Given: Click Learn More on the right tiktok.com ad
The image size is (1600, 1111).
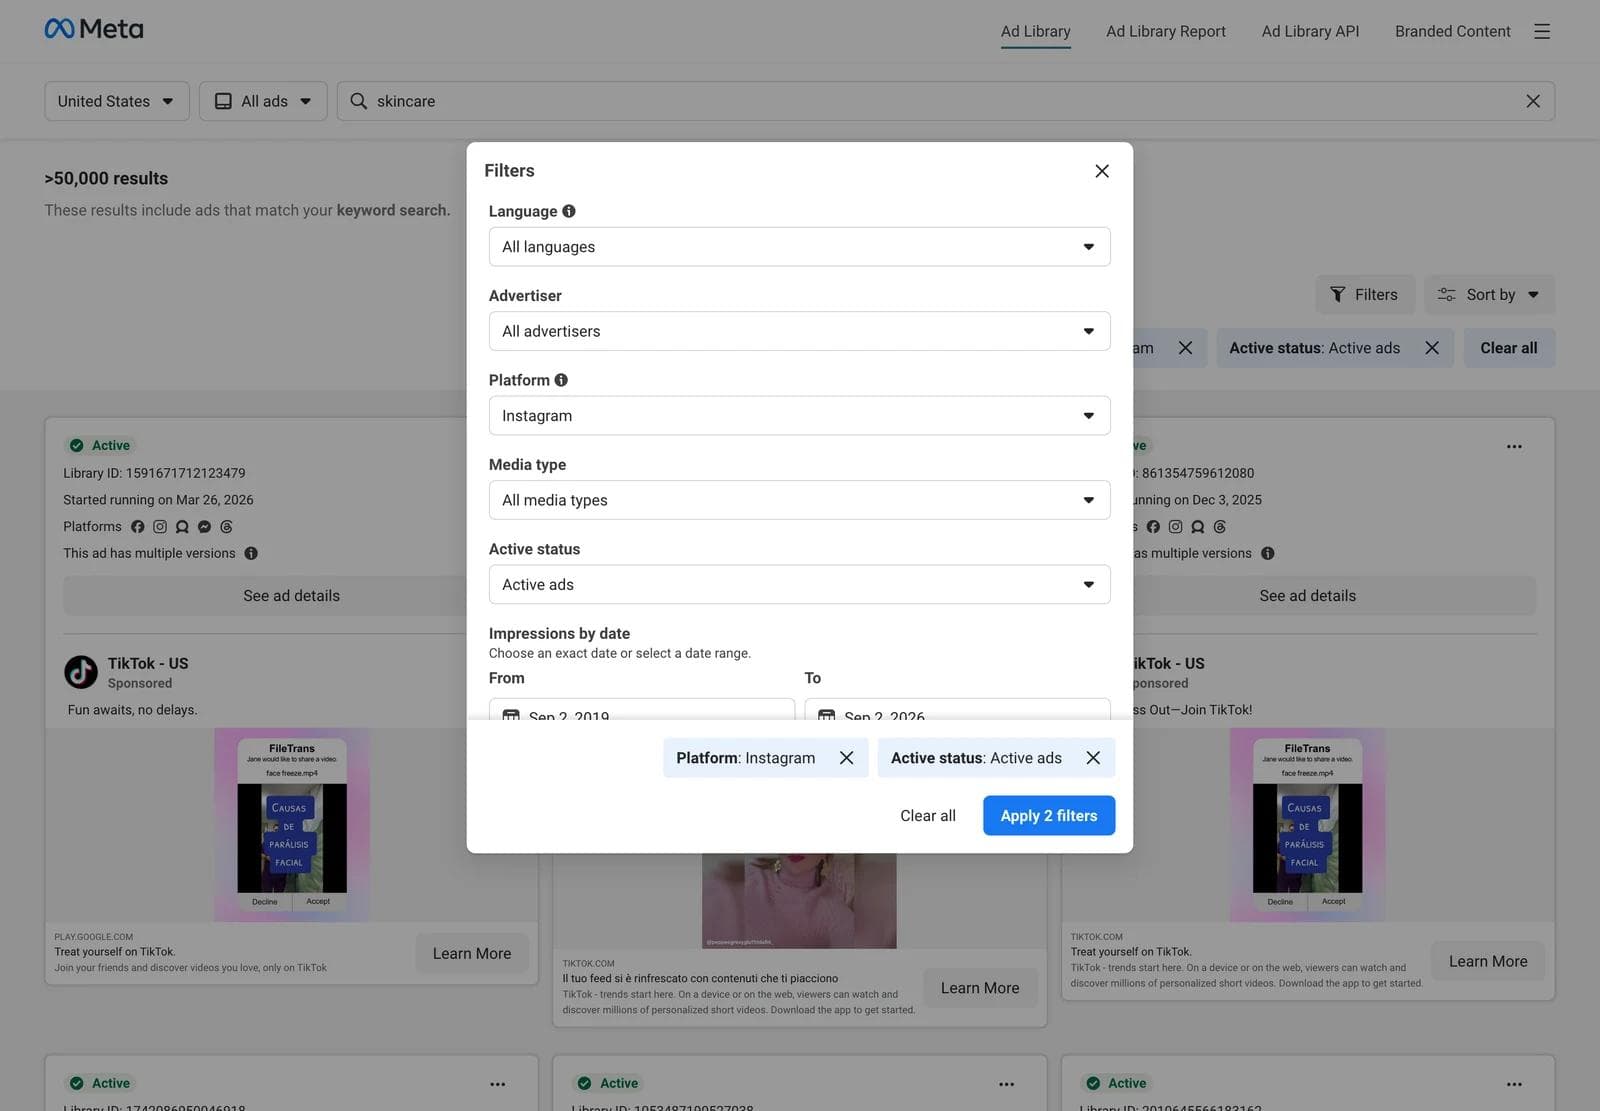Looking at the screenshot, I should pyautogui.click(x=1488, y=961).
